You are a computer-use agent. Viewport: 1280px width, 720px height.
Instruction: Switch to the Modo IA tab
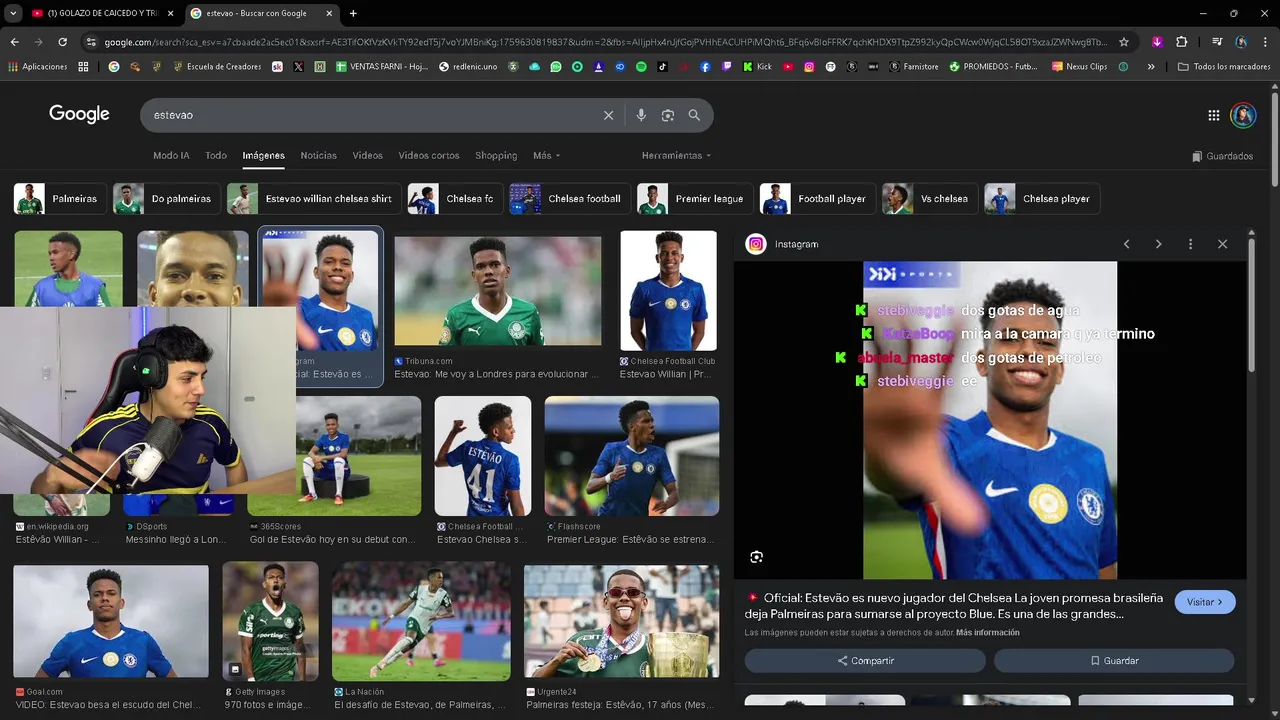(x=171, y=156)
